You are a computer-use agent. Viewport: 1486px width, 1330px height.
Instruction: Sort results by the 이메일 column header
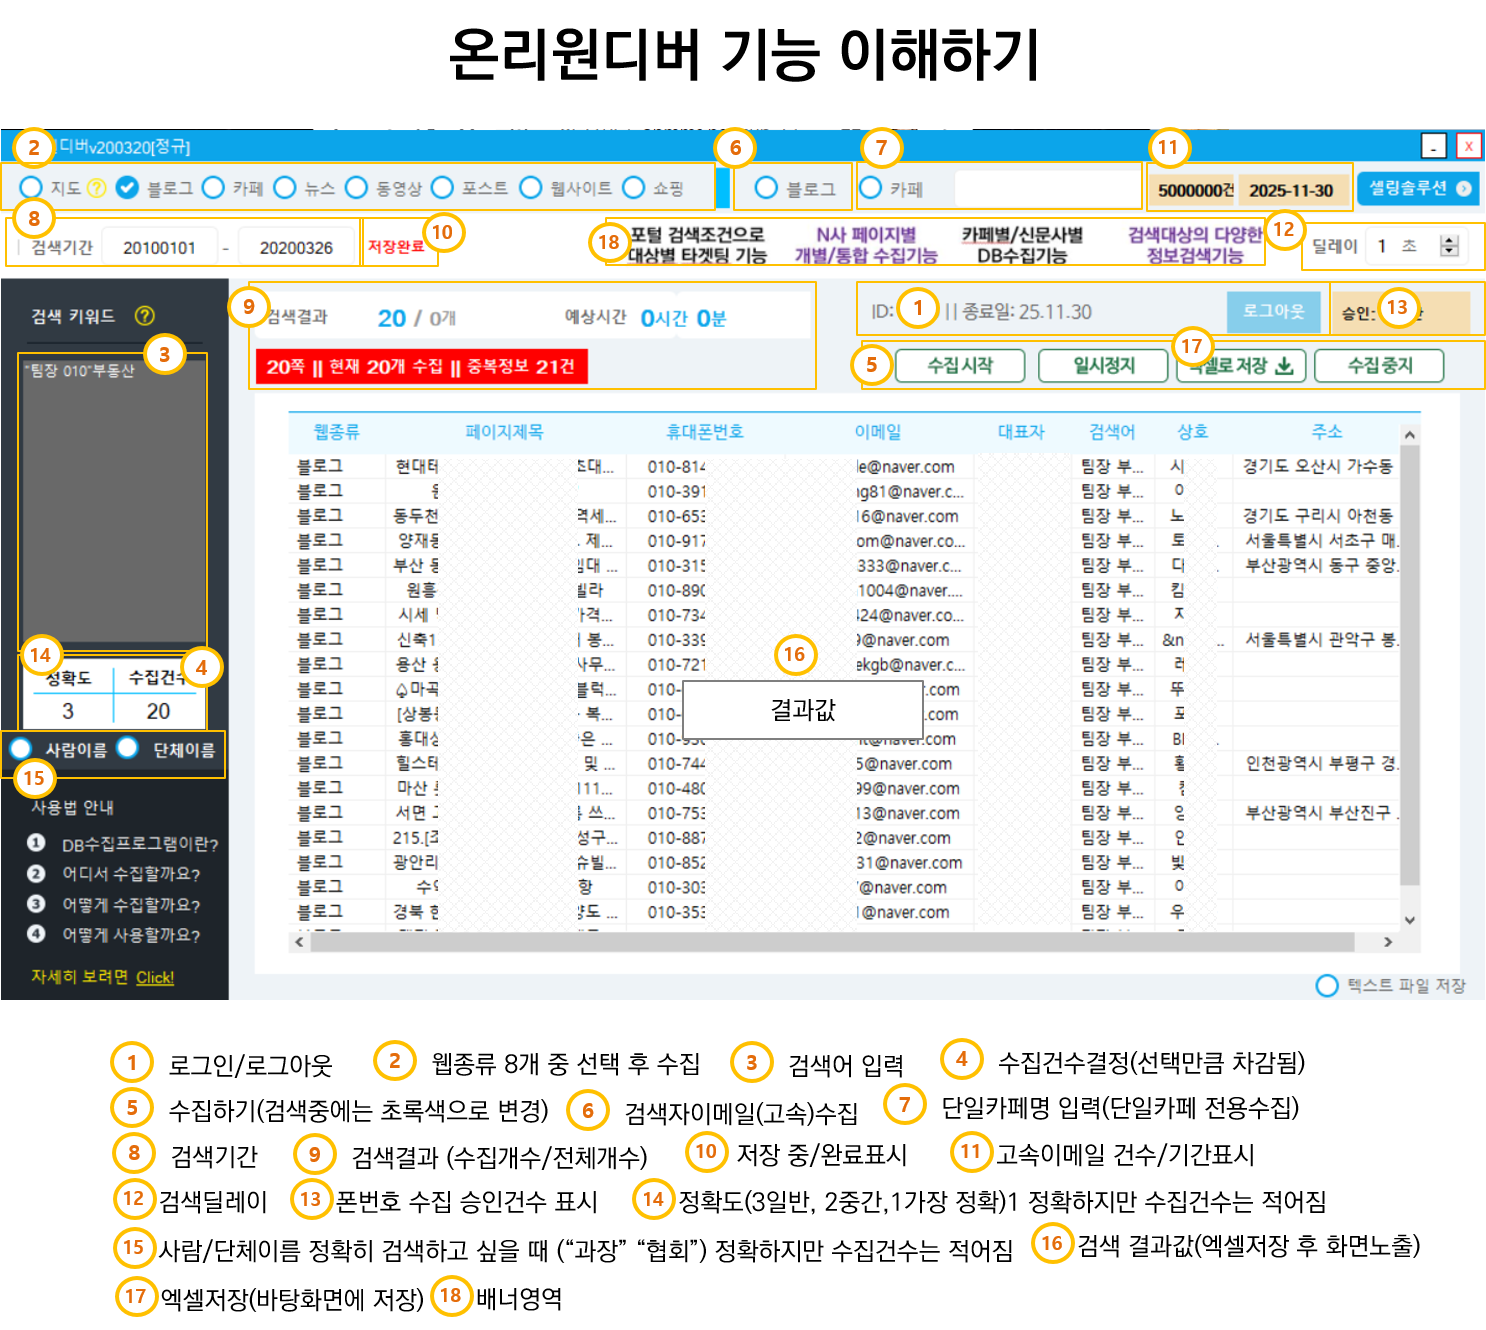[x=877, y=432]
